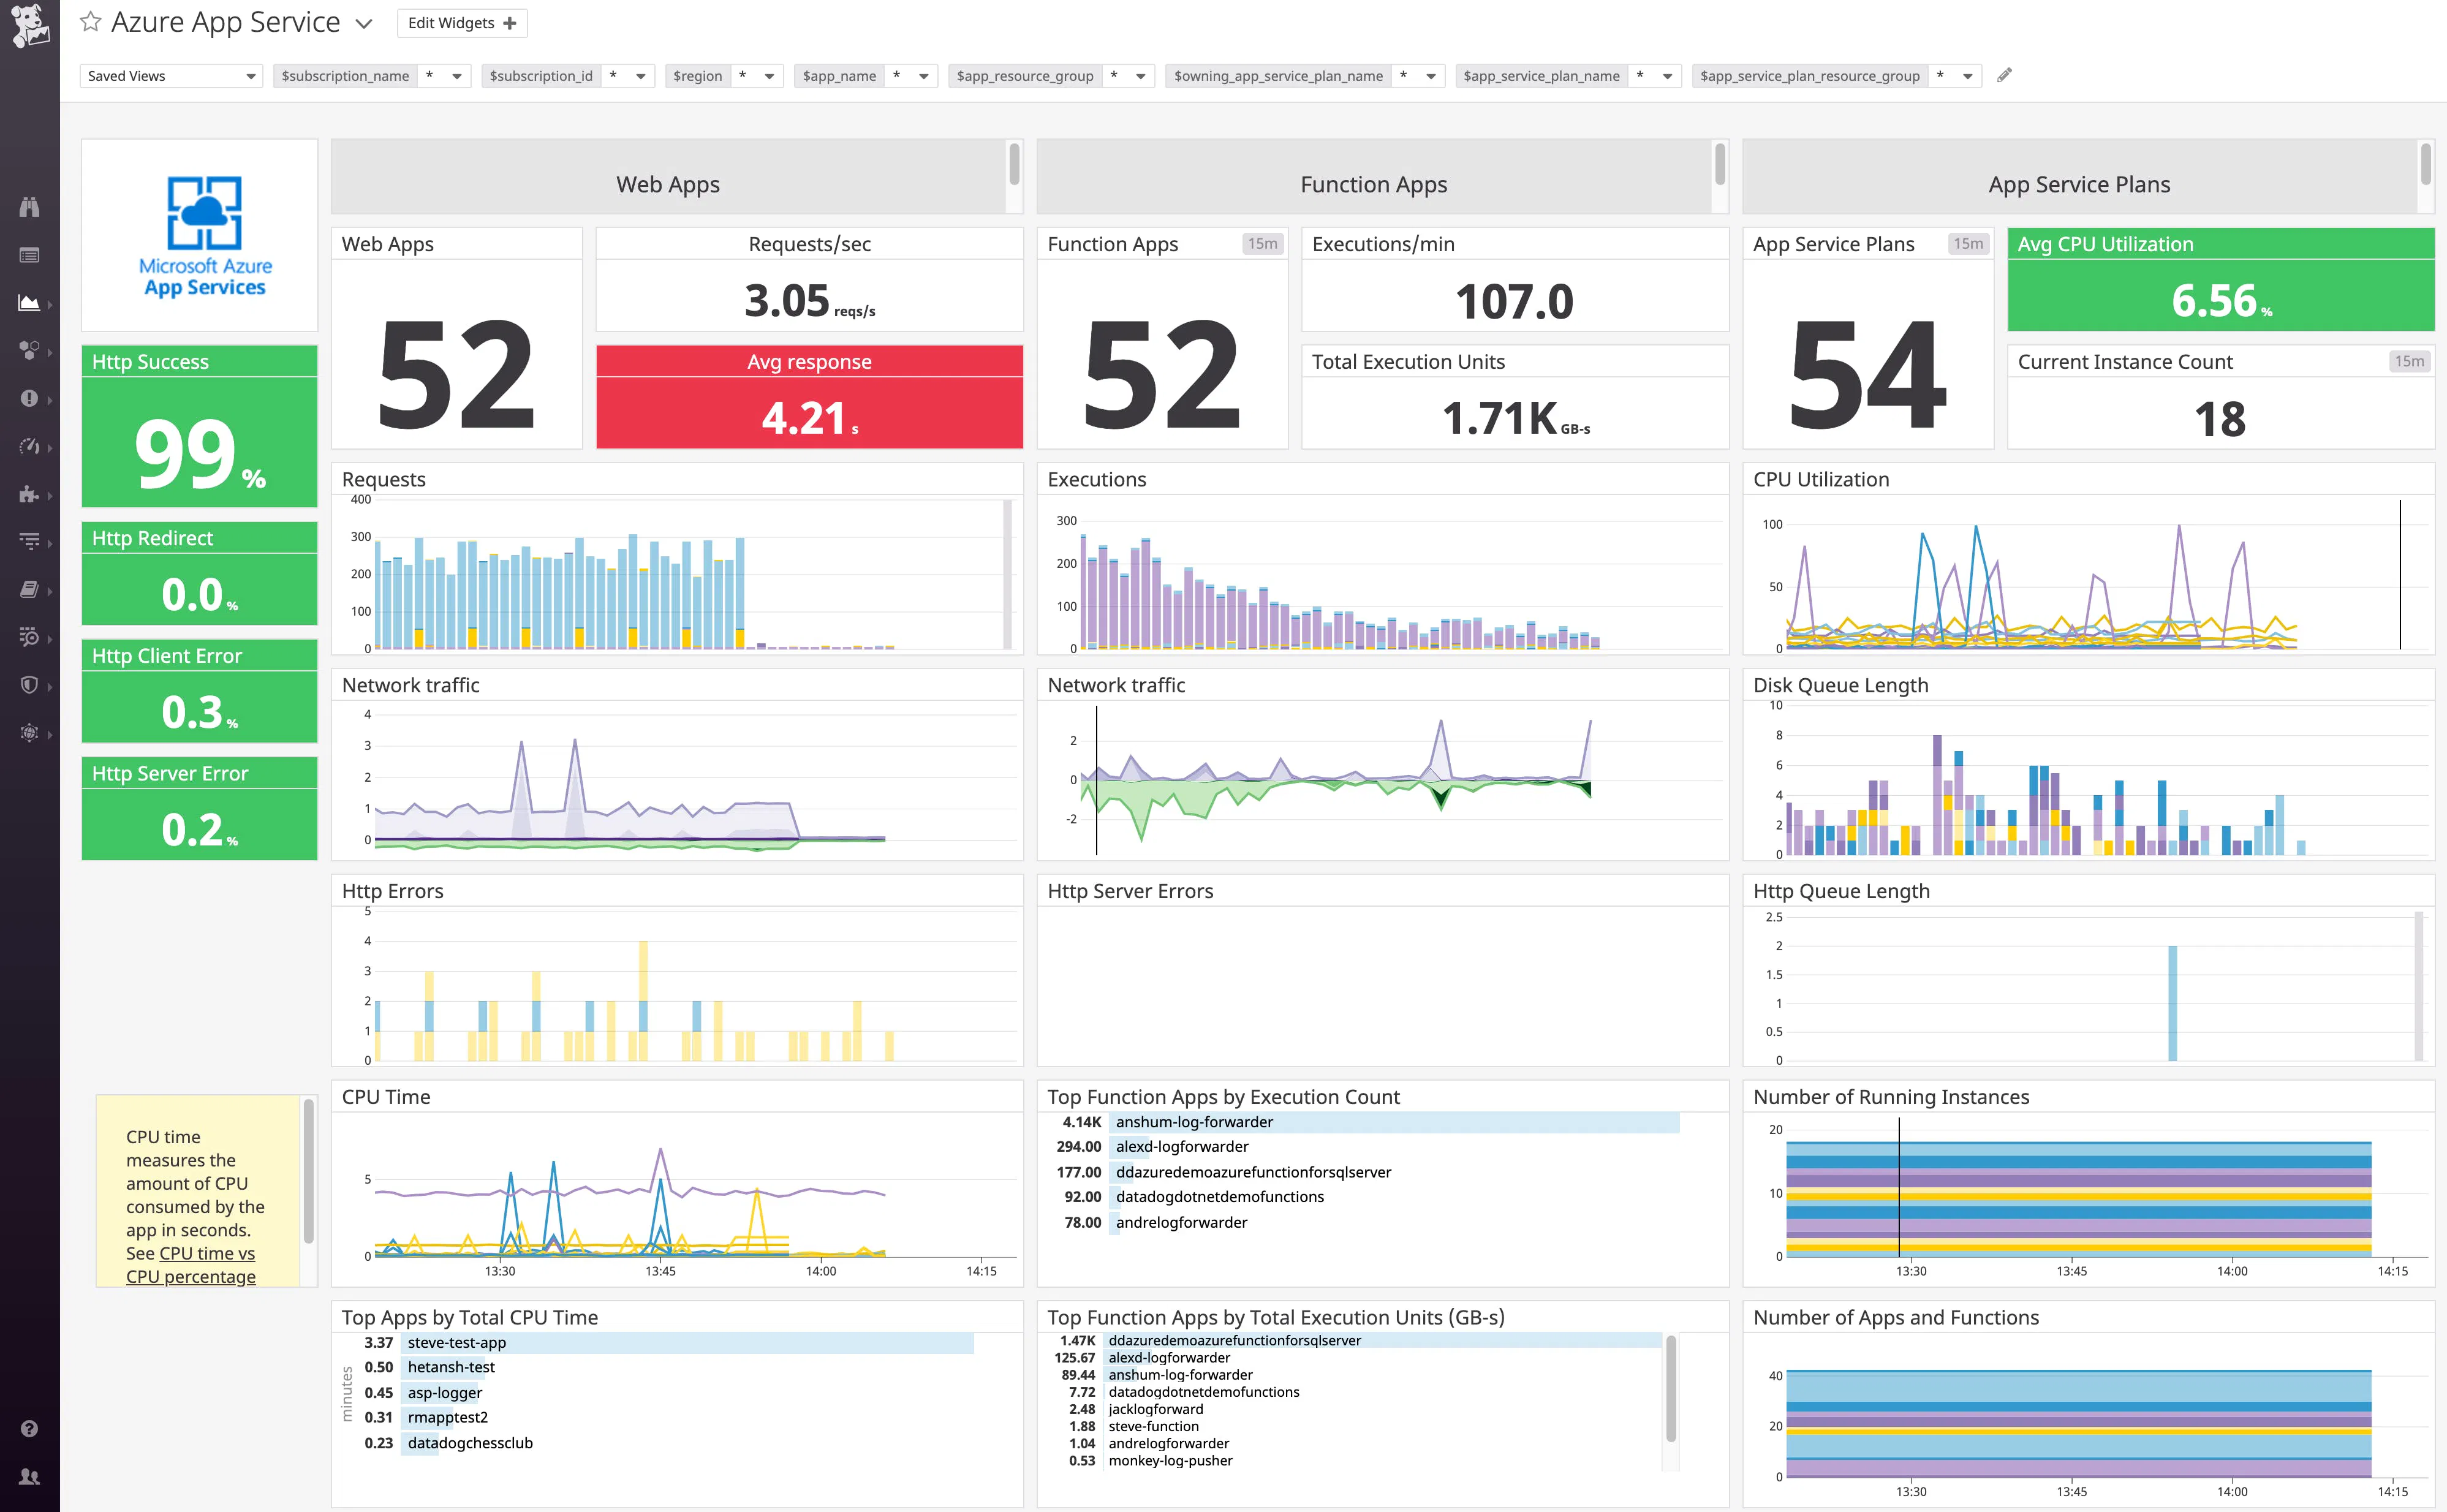Viewport: 2447px width, 1512px height.
Task: Click the Teams users icon at bottom sidebar
Action: click(x=30, y=1477)
